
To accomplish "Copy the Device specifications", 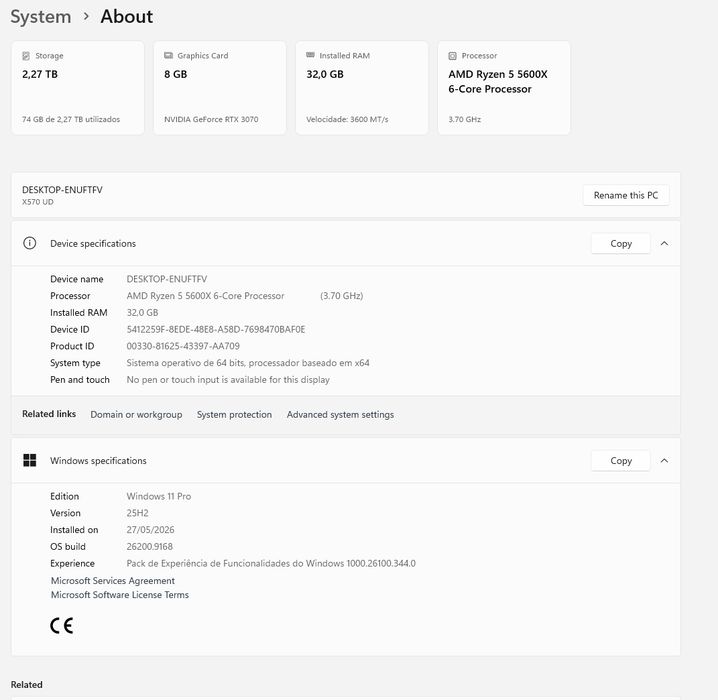I will tap(621, 244).
